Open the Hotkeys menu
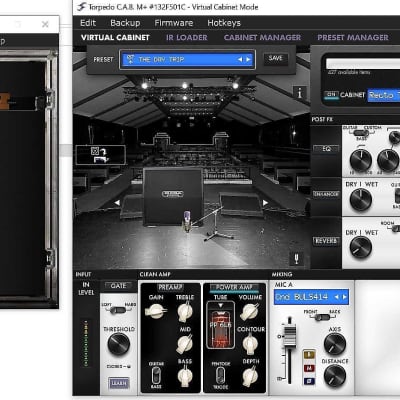400x400 pixels. click(224, 23)
